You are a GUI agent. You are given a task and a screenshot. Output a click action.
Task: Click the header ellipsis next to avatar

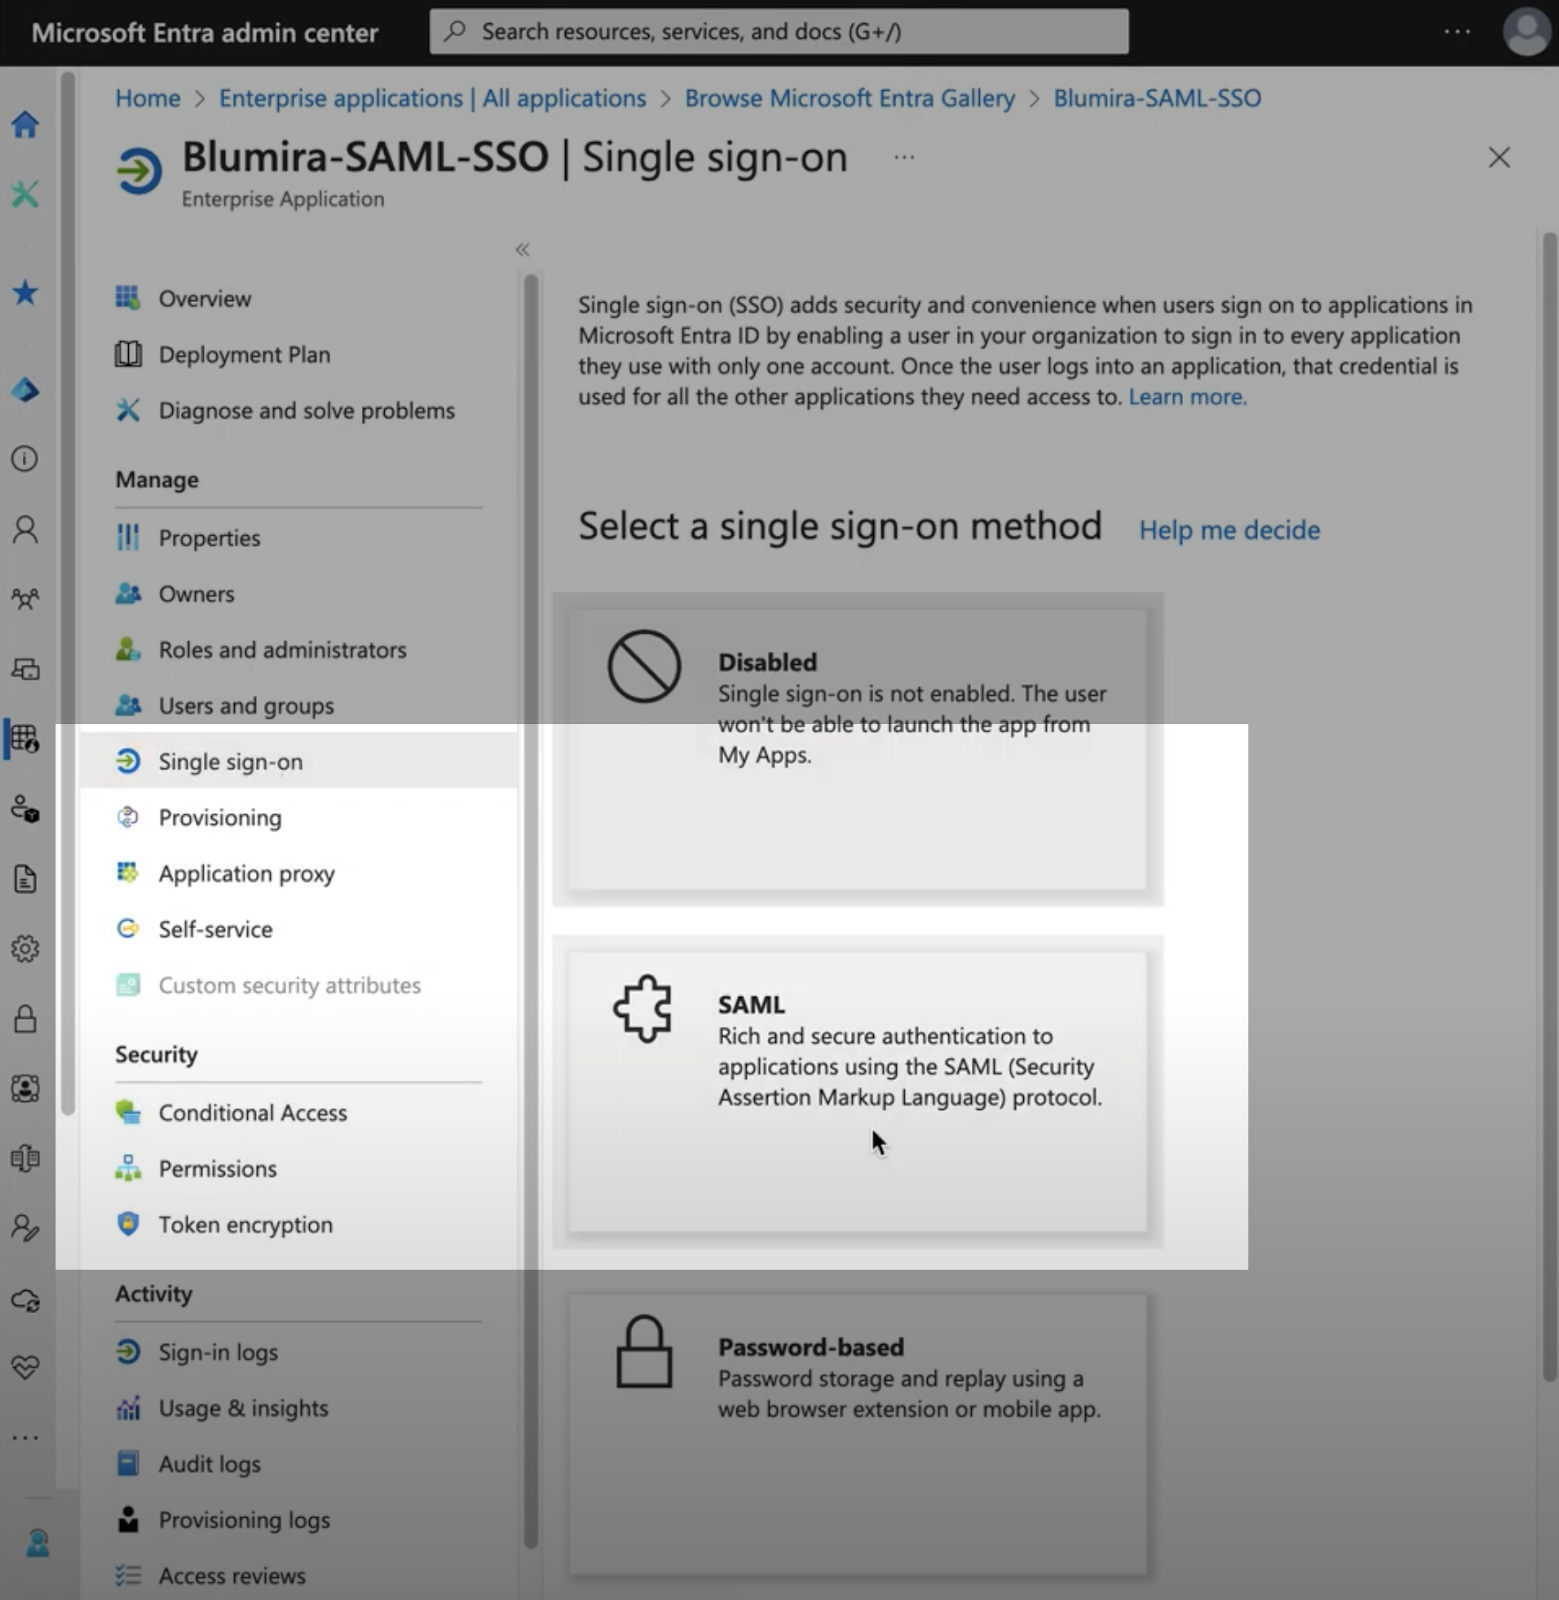[1457, 32]
